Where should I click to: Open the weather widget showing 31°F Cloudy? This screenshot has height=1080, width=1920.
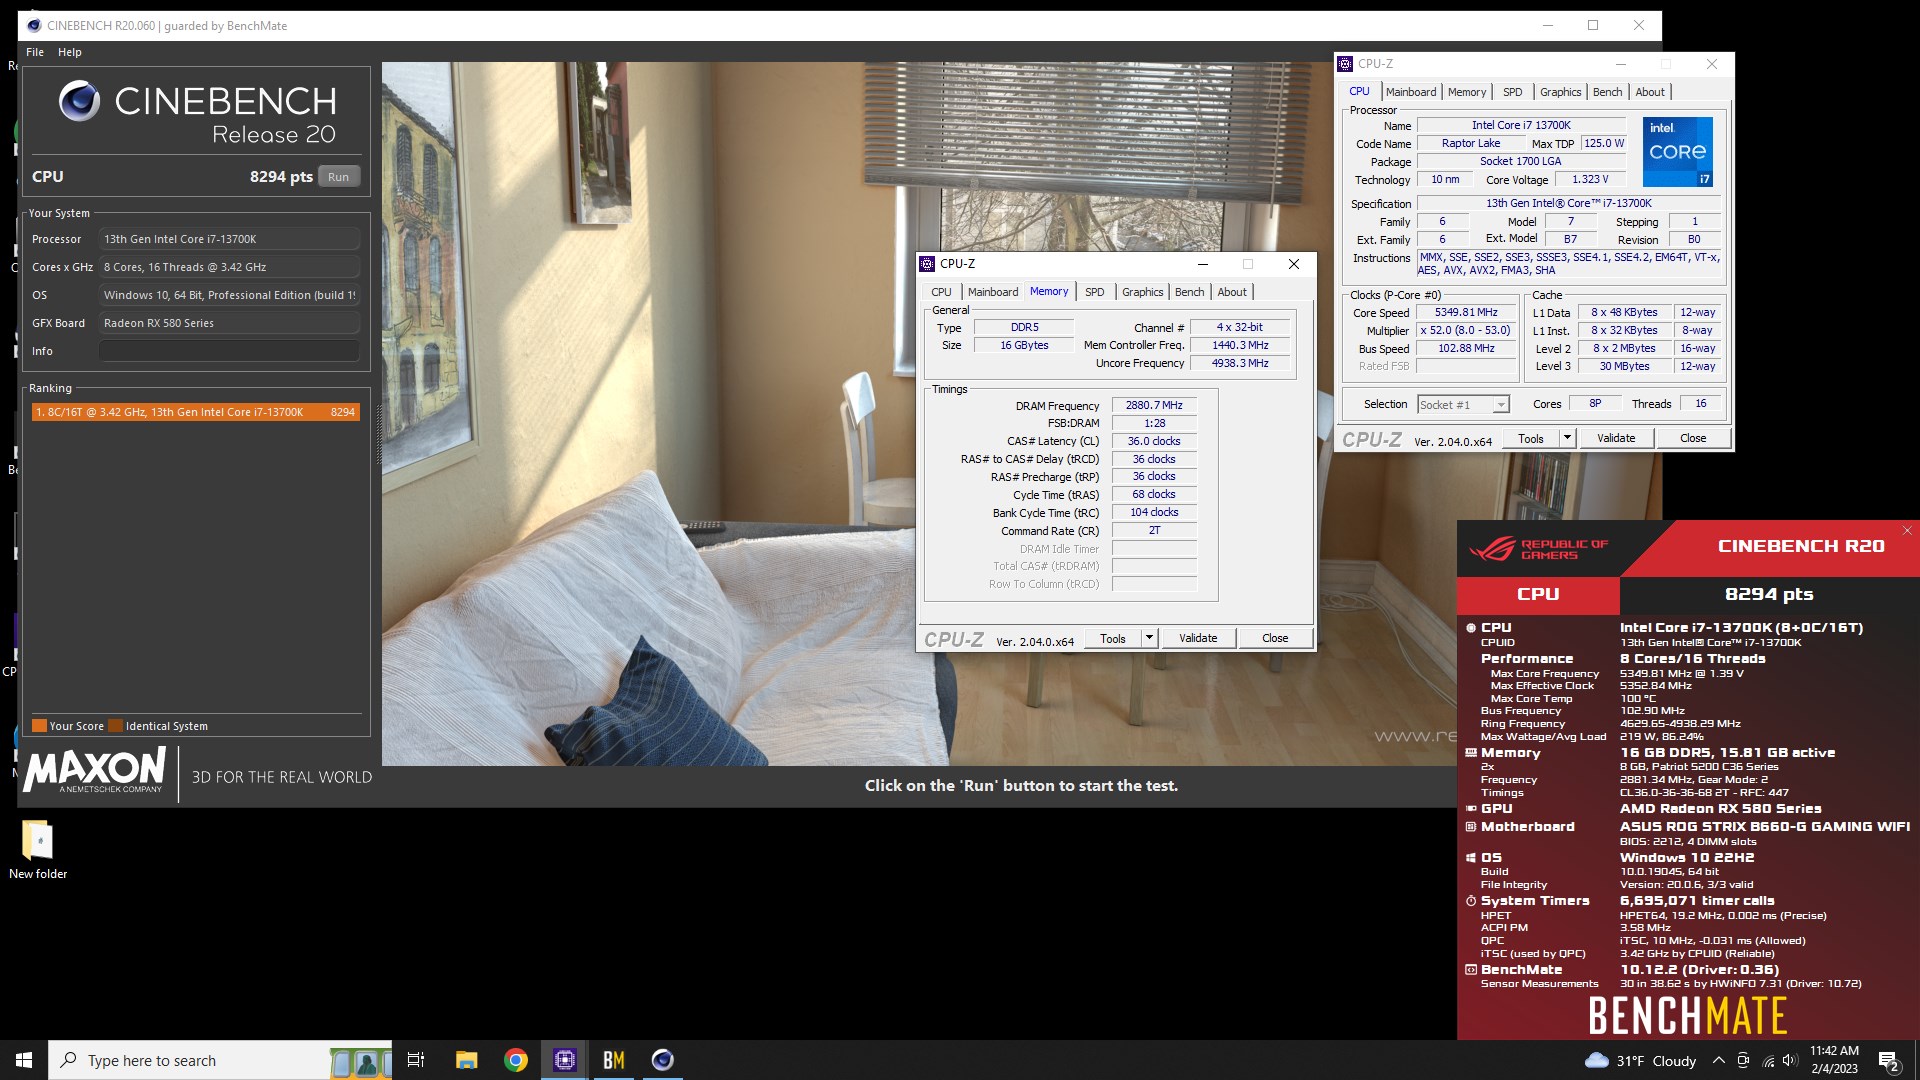tap(1641, 1061)
